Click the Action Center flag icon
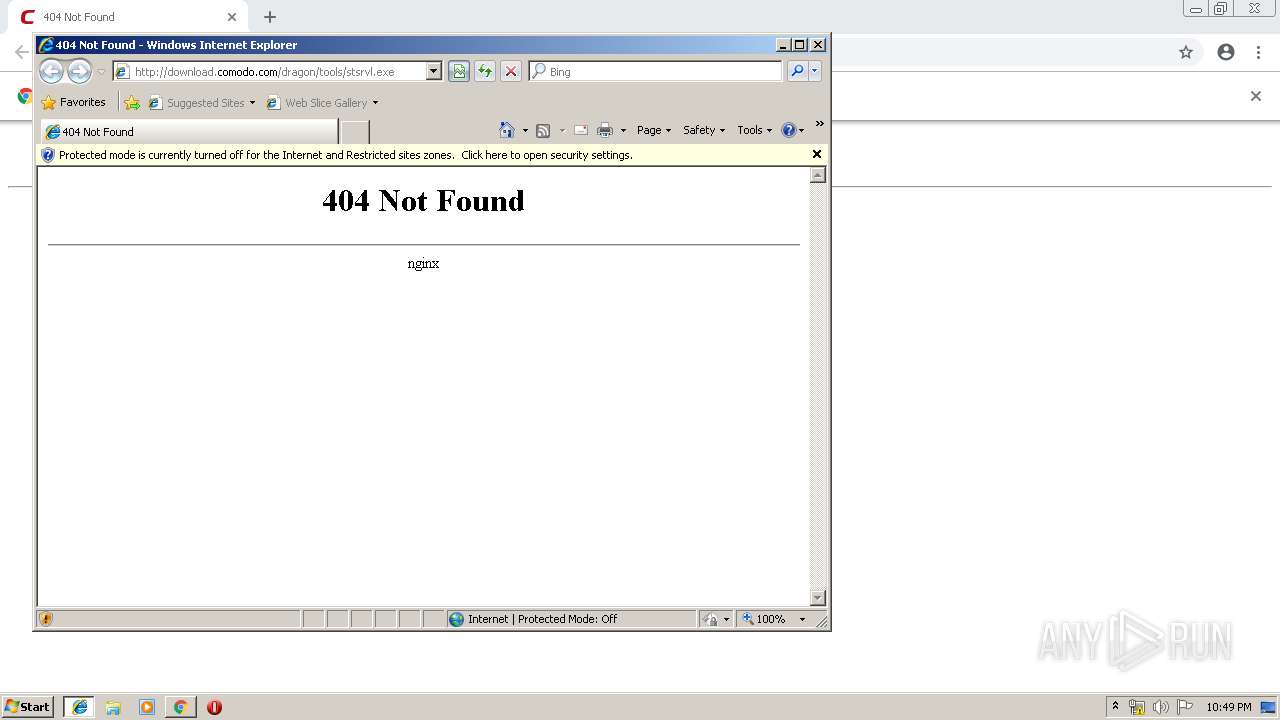The width and height of the screenshot is (1280, 720). coord(1185,707)
